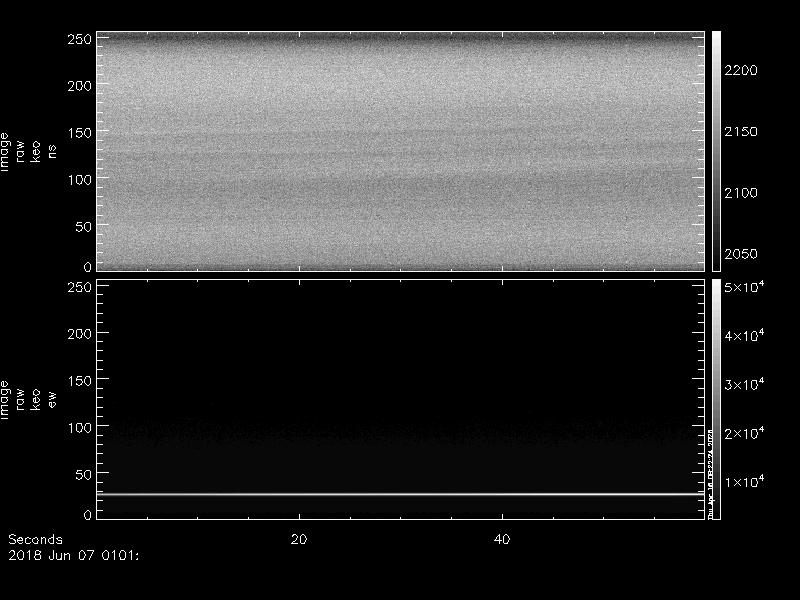Select the 2050 colorbar label
Image resolution: width=800 pixels, height=600 pixels.
pyautogui.click(x=743, y=254)
